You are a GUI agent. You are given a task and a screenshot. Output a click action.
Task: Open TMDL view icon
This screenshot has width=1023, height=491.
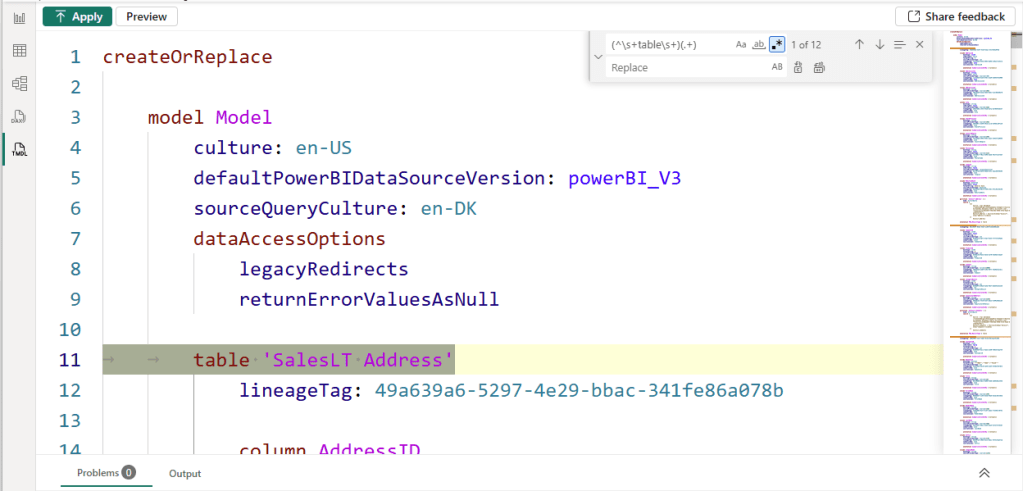tap(19, 149)
